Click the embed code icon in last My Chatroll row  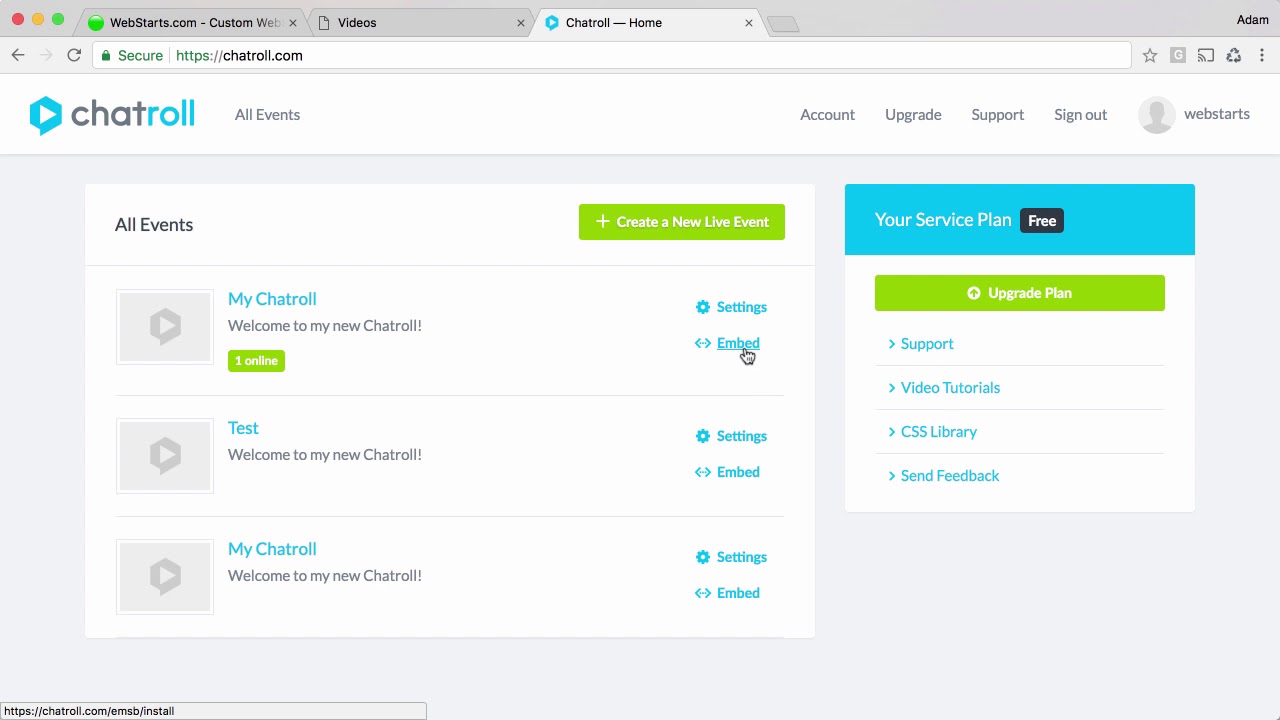(703, 593)
